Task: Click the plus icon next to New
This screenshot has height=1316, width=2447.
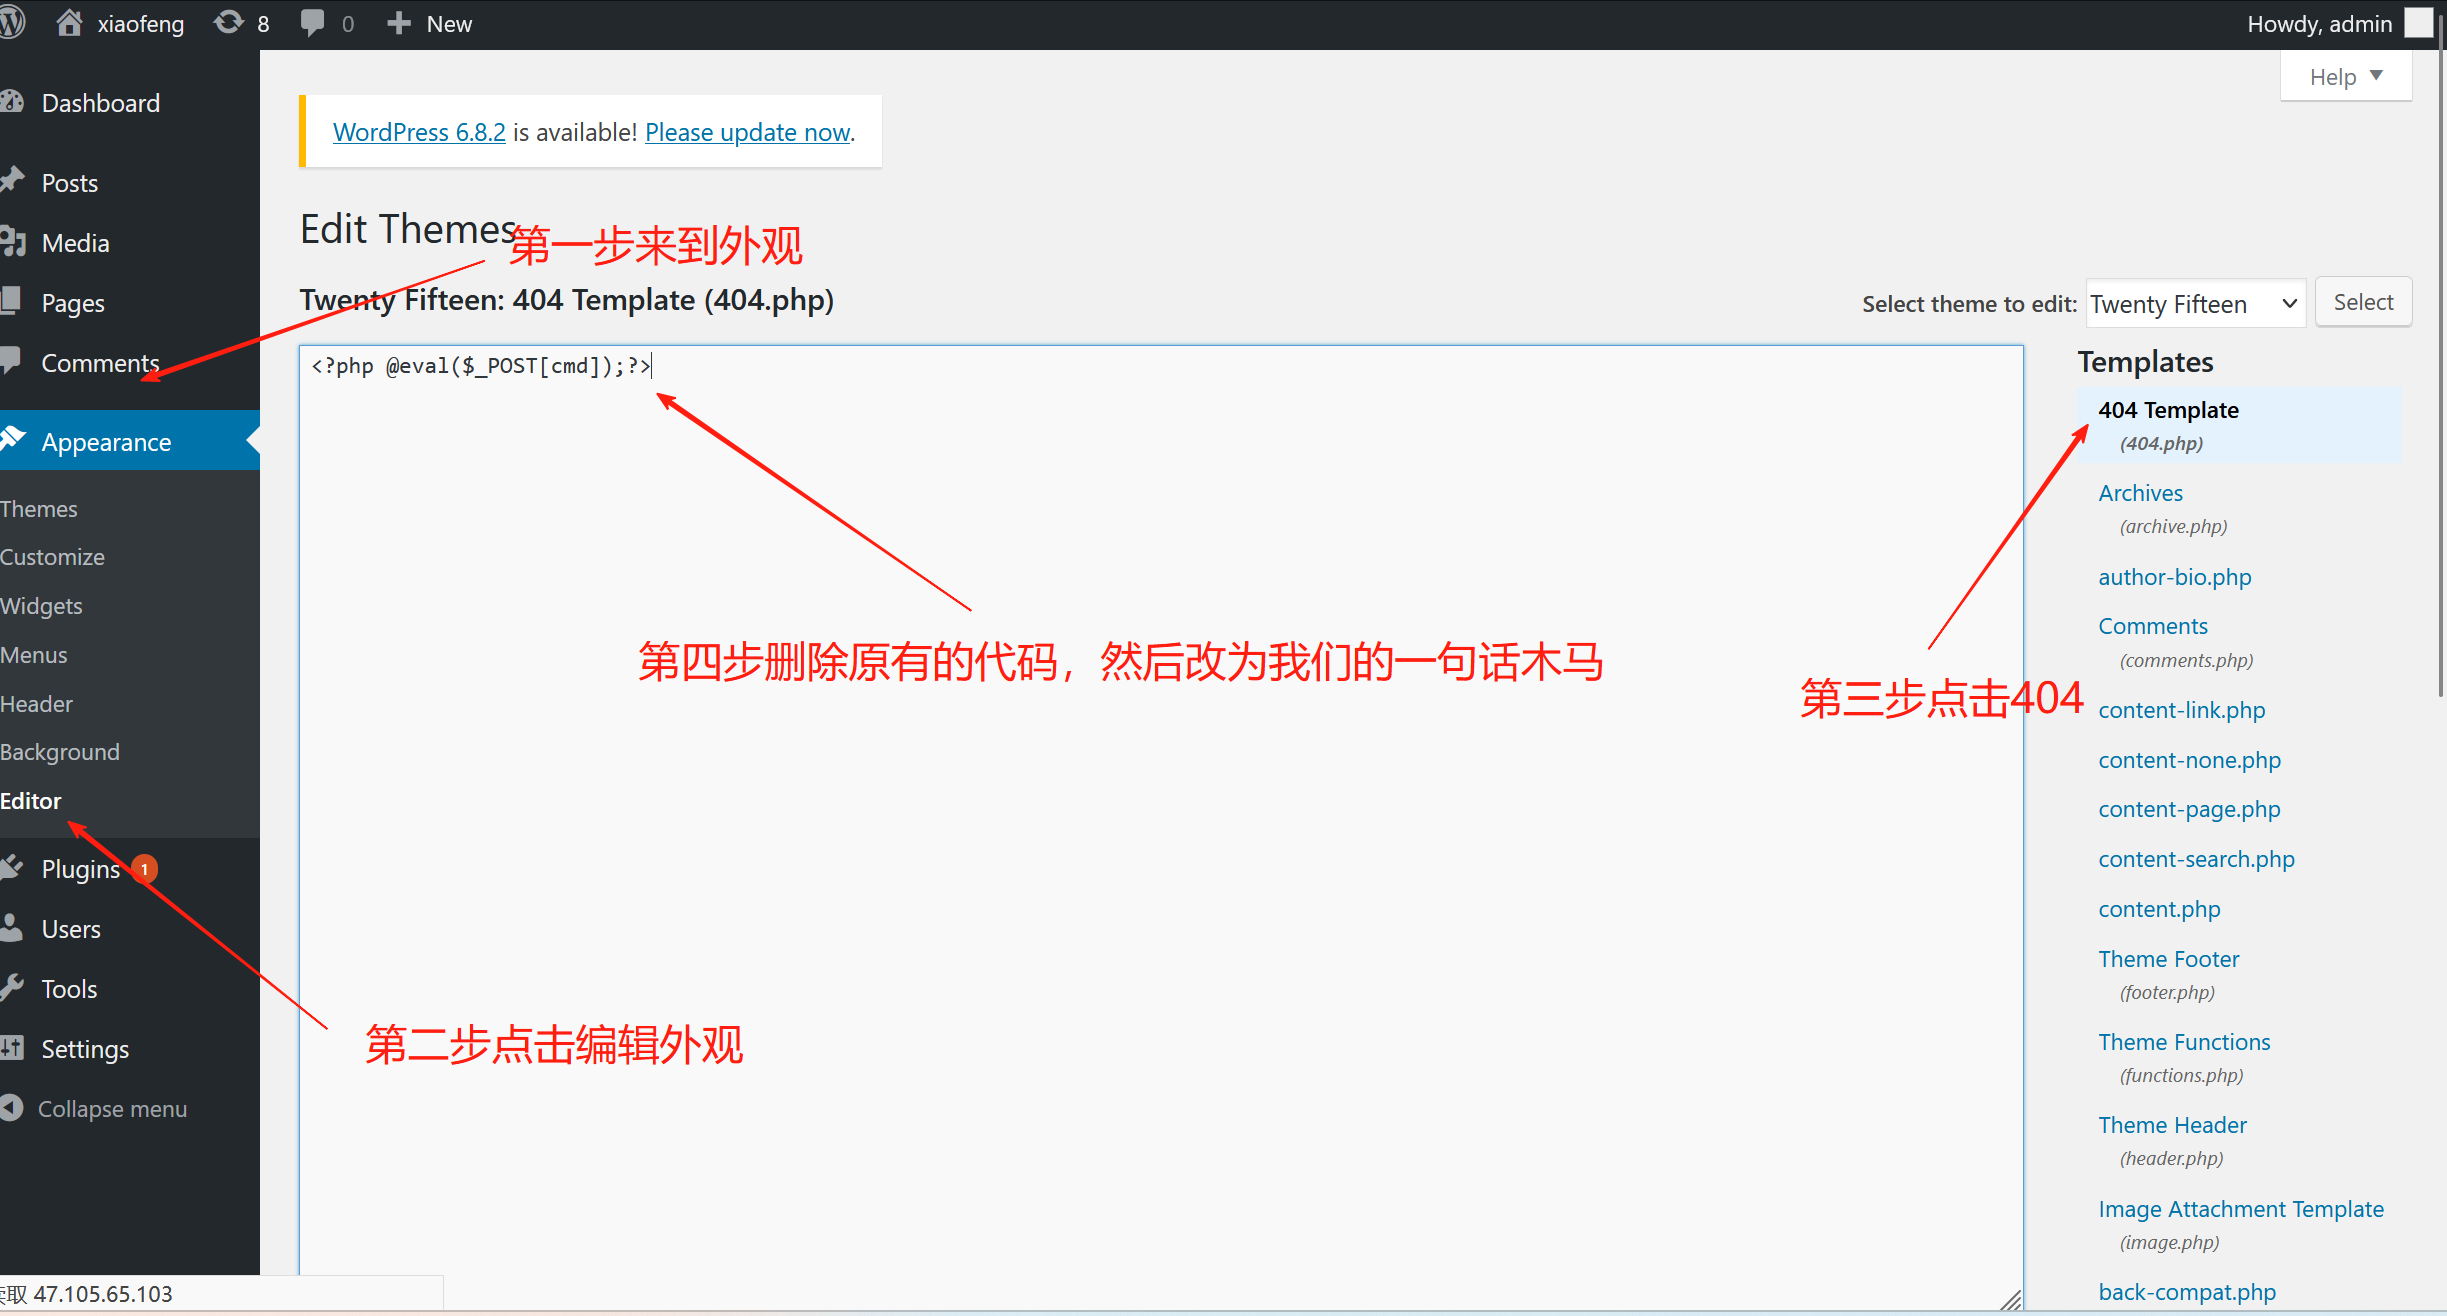Action: (x=398, y=23)
